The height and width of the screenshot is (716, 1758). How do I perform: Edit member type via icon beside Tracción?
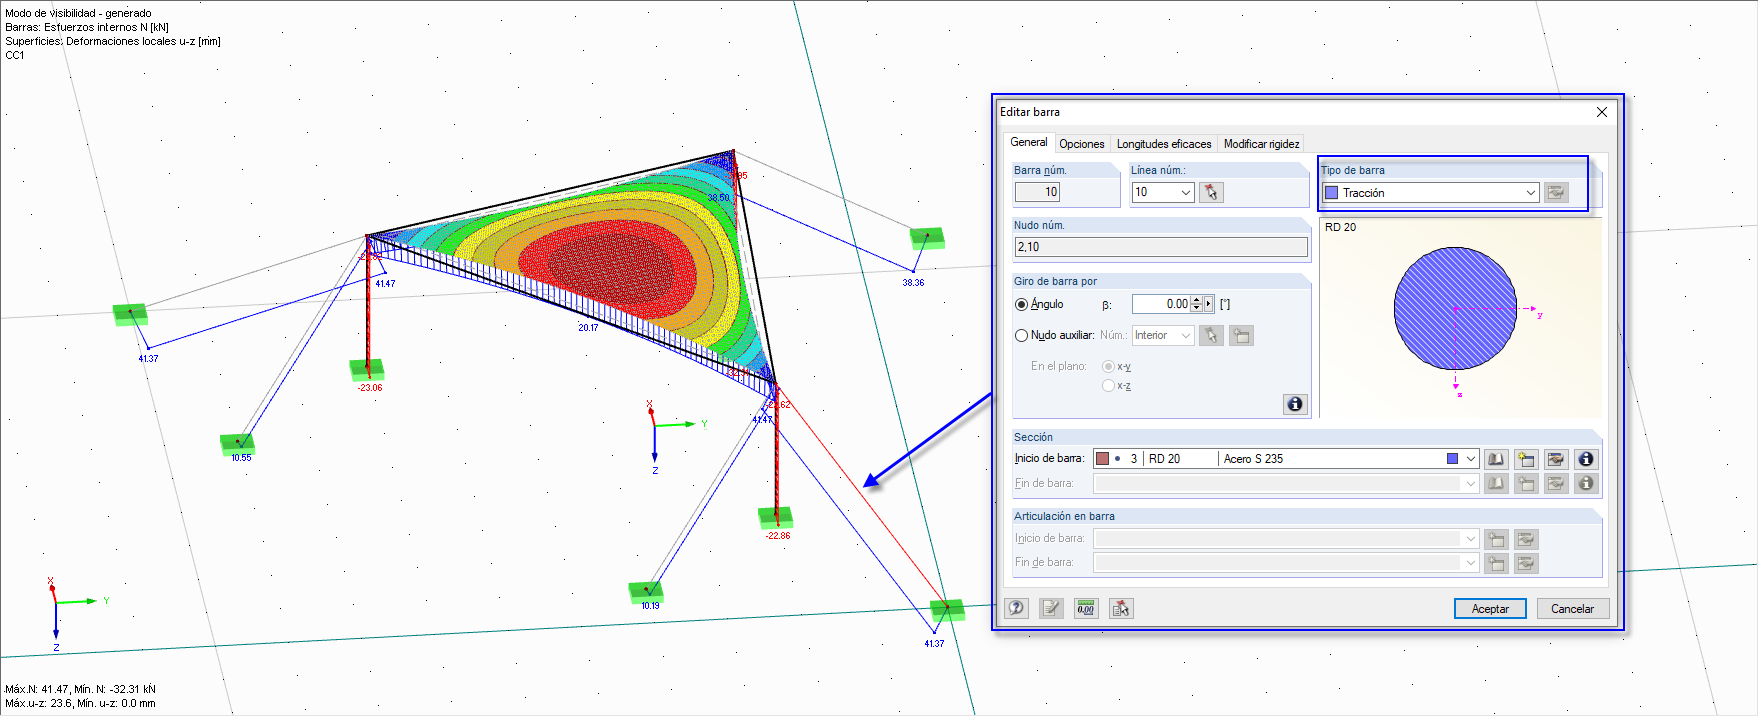[1556, 192]
